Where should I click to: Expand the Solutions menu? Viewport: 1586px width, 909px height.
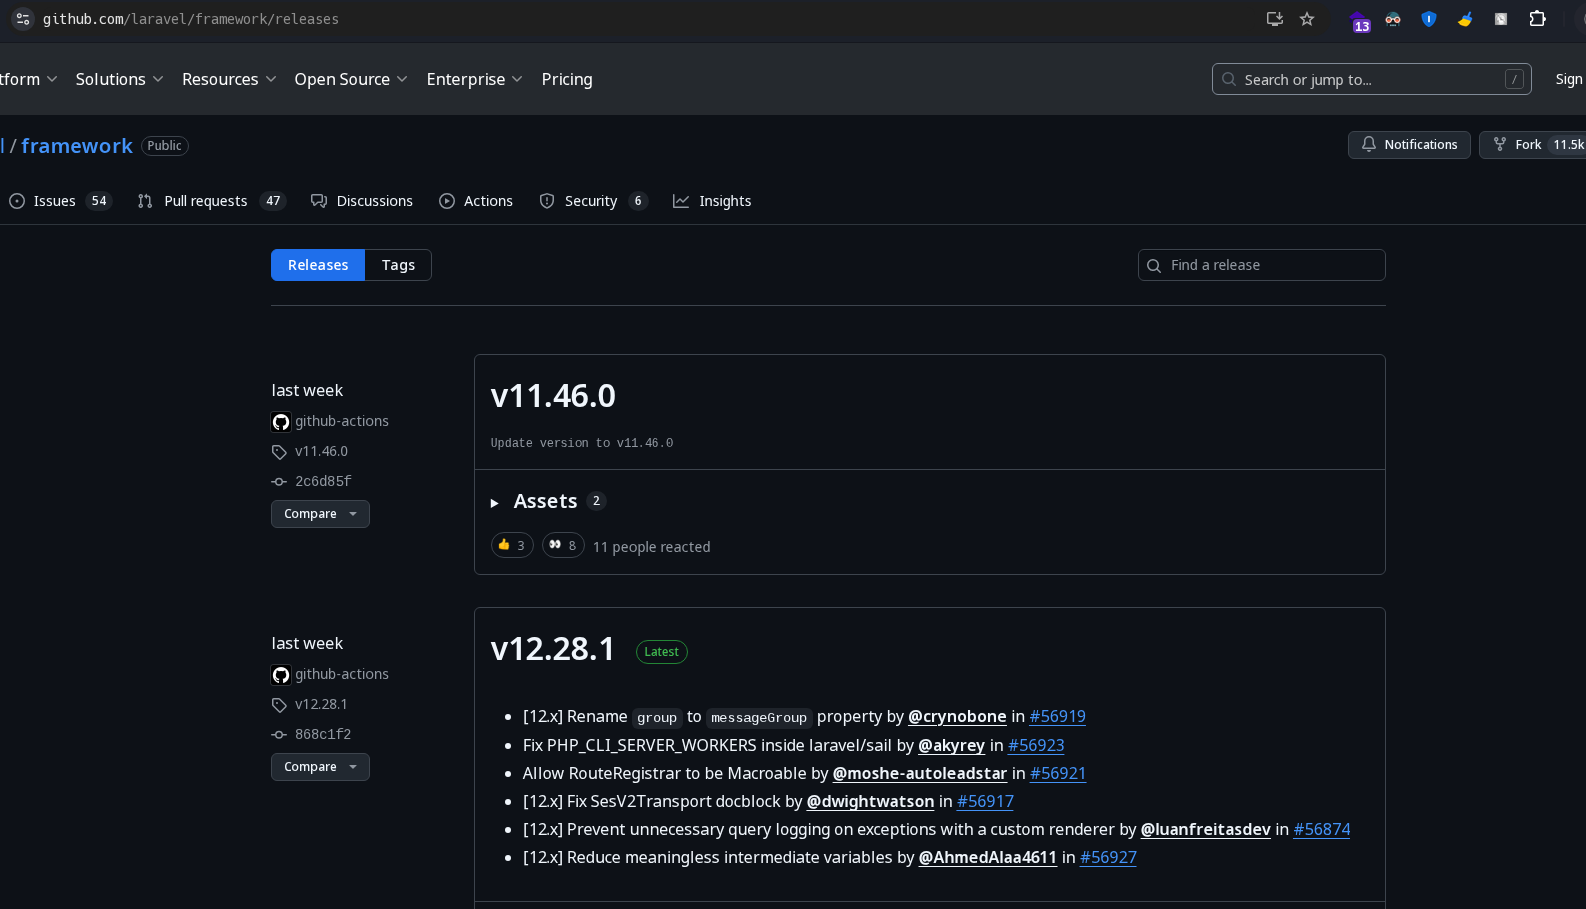[x=119, y=79]
